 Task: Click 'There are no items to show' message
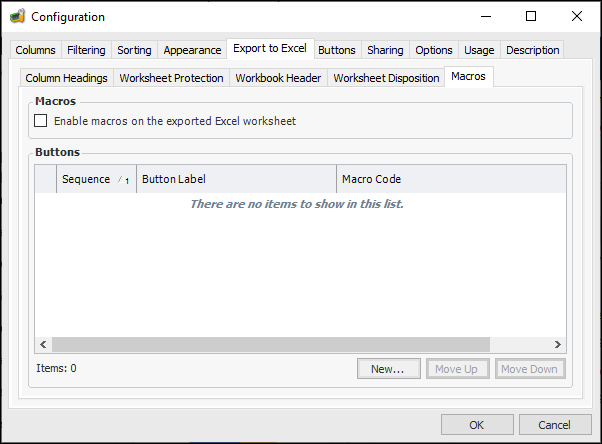[x=297, y=204]
